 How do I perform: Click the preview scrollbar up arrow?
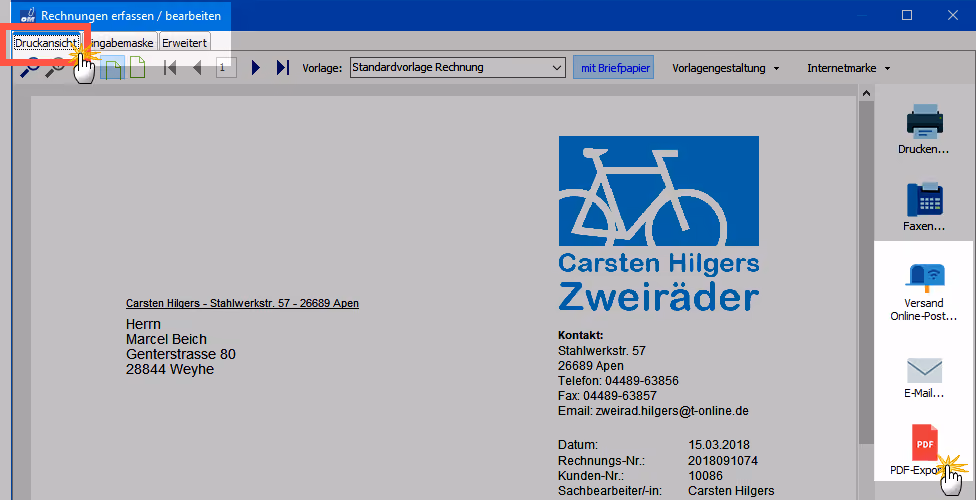click(865, 93)
